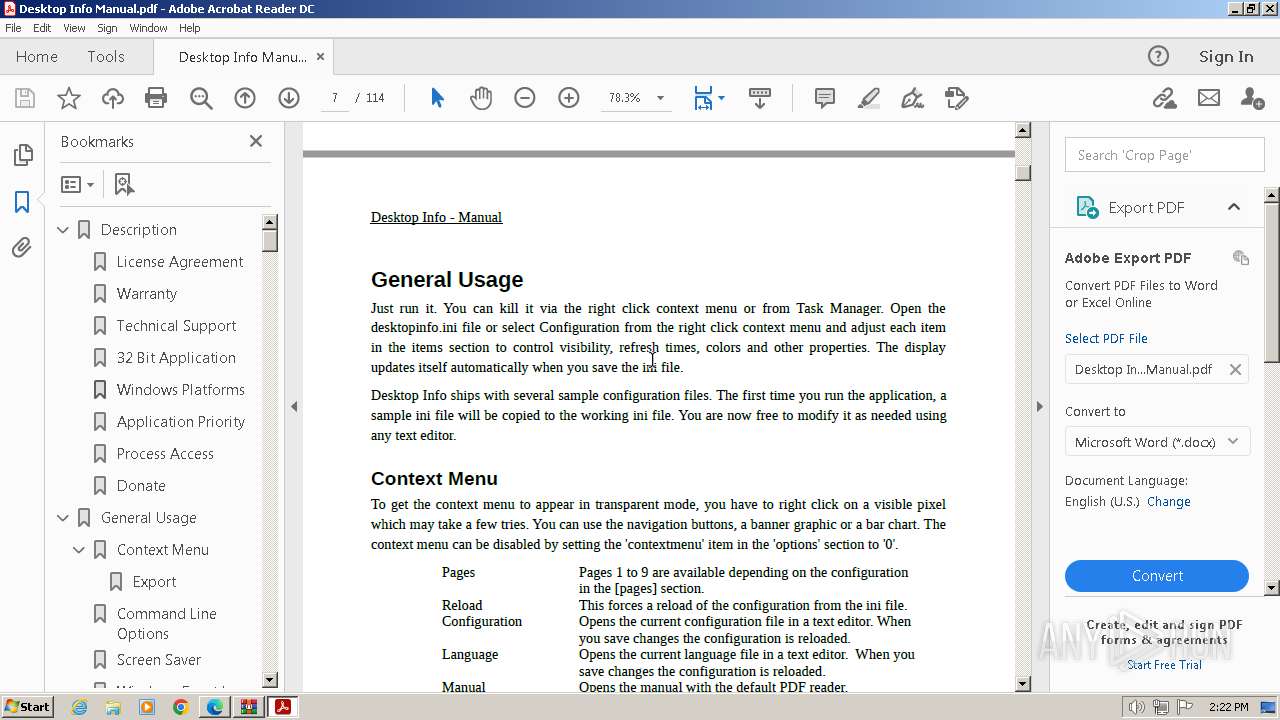This screenshot has width=1280, height=720.
Task: Remove the selected Desktop Info Manual.pdf file
Action: point(1235,369)
